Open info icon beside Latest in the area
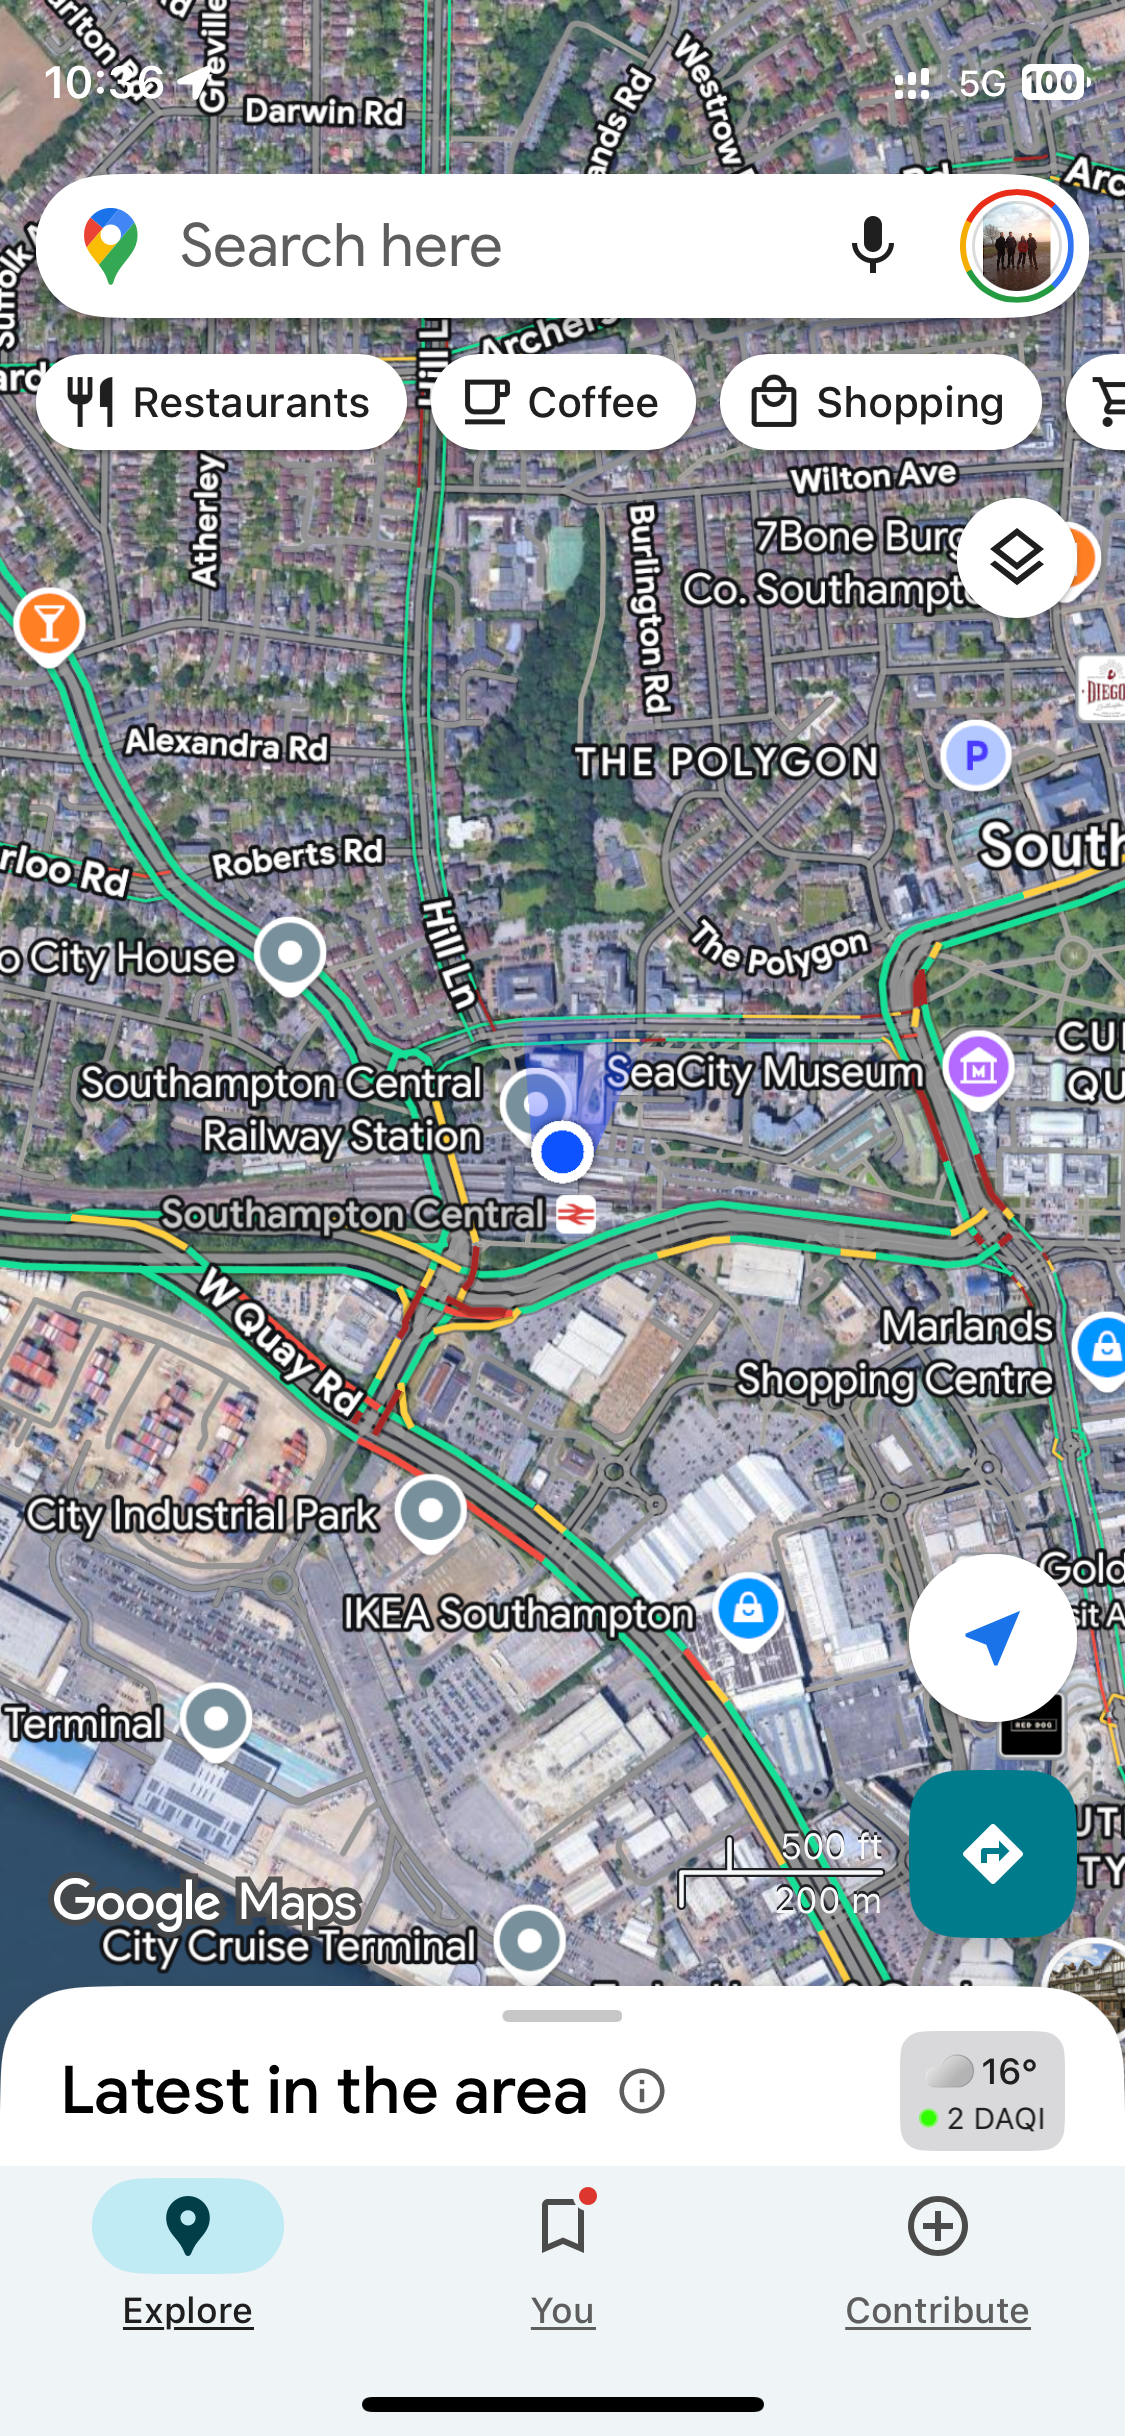 pyautogui.click(x=641, y=2091)
